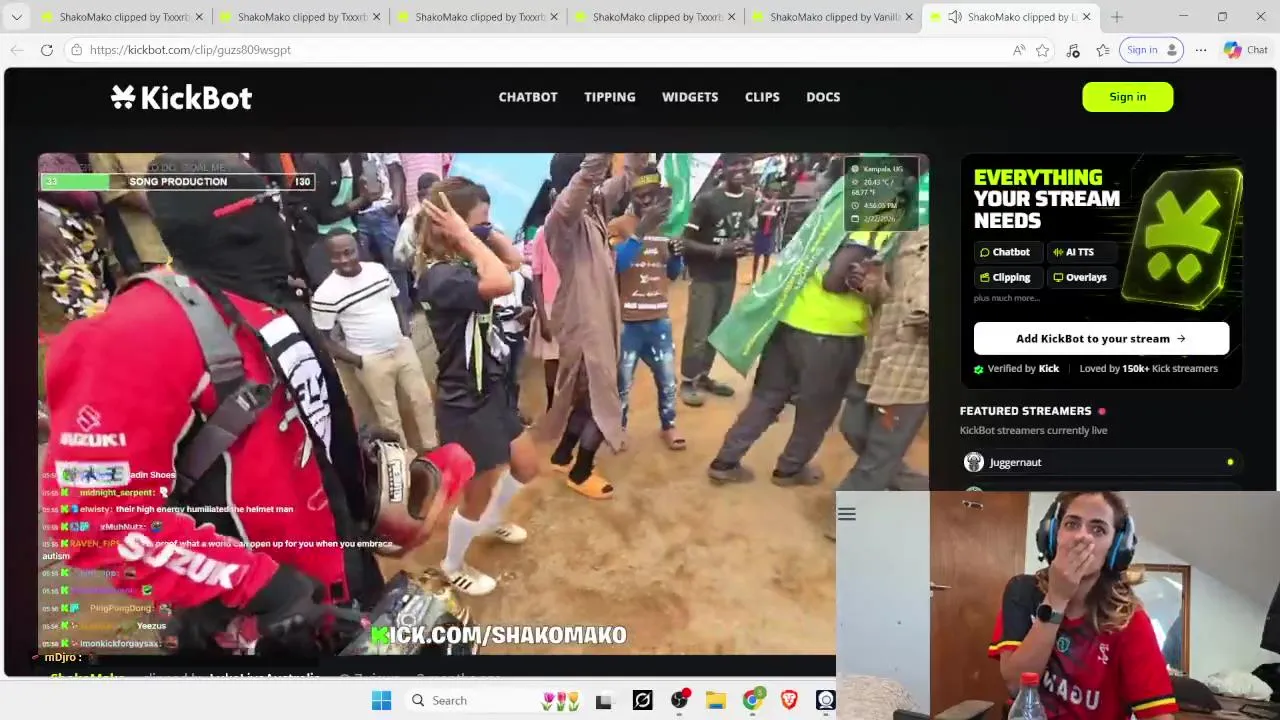This screenshot has height=720, width=1280.
Task: Open File Explorer from the taskbar
Action: (716, 700)
